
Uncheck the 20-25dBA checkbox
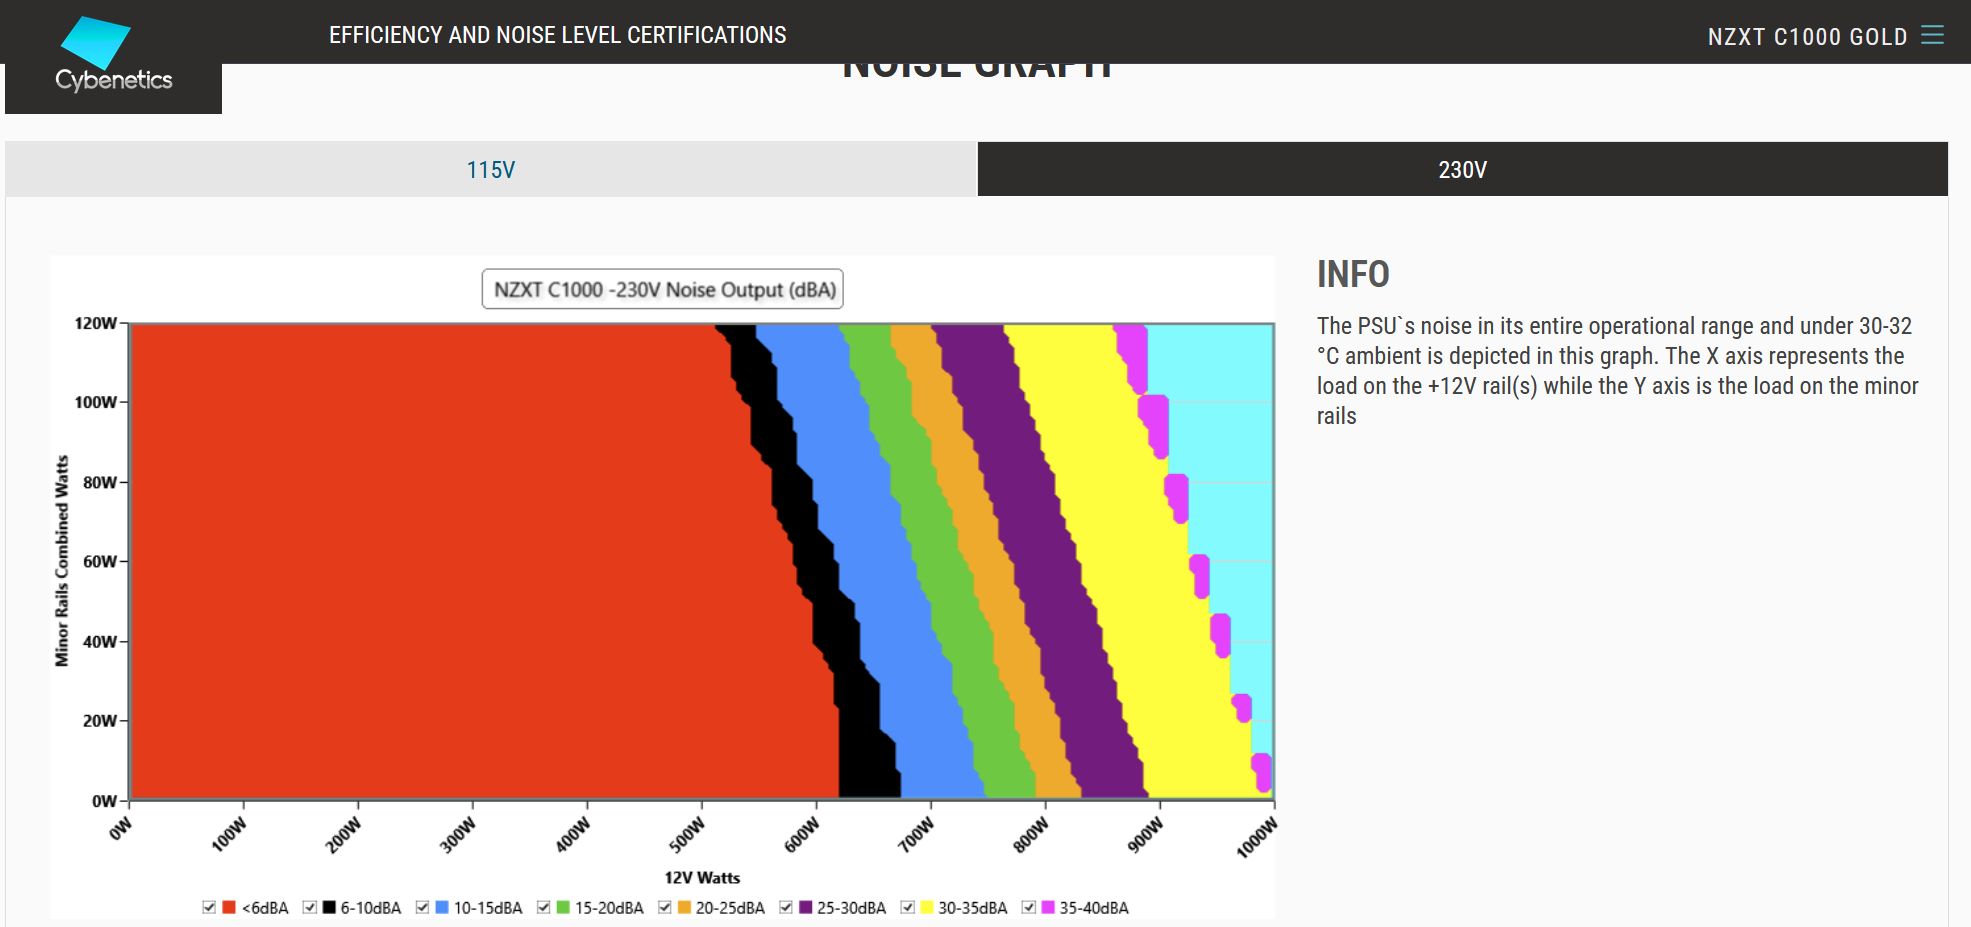[665, 907]
